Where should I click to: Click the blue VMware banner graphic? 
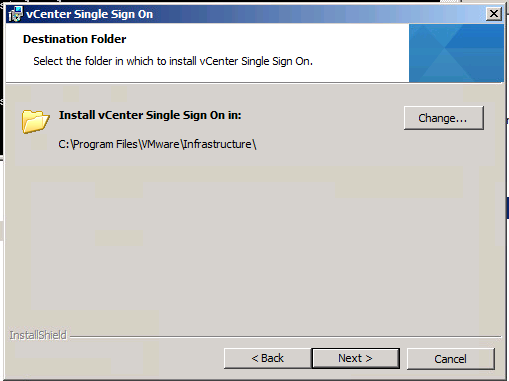pyautogui.click(x=456, y=53)
